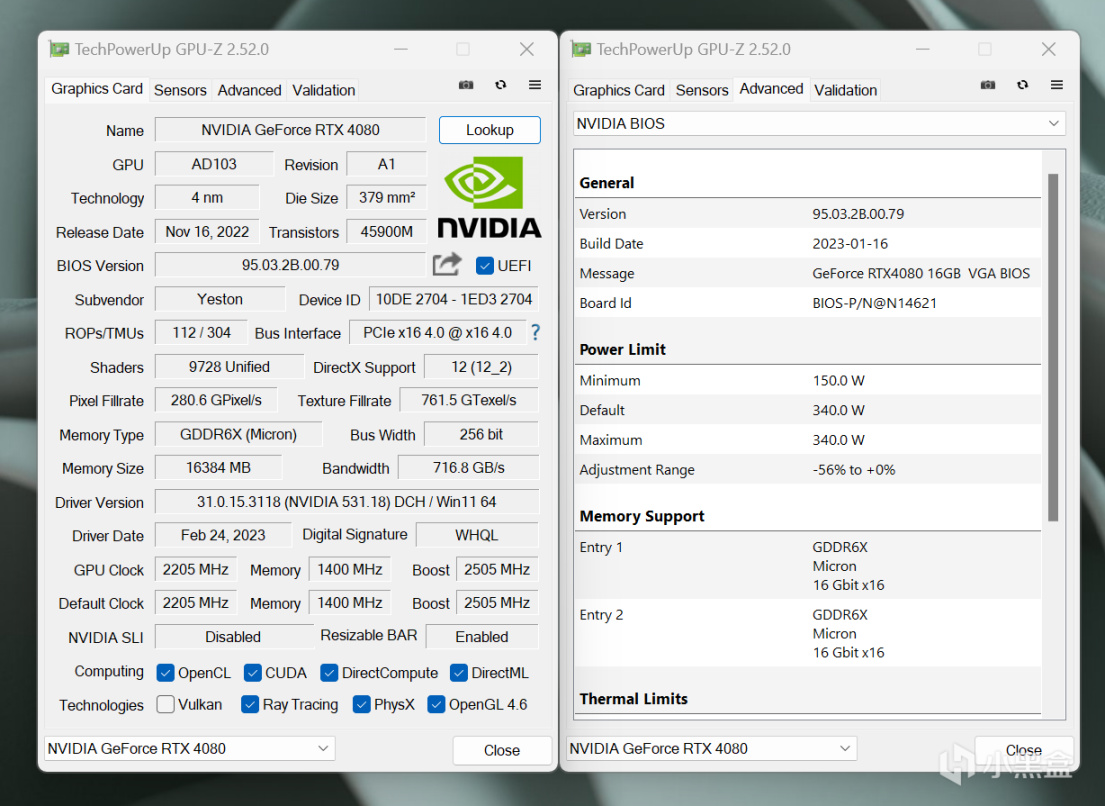Select Advanced tab in right window

click(771, 89)
